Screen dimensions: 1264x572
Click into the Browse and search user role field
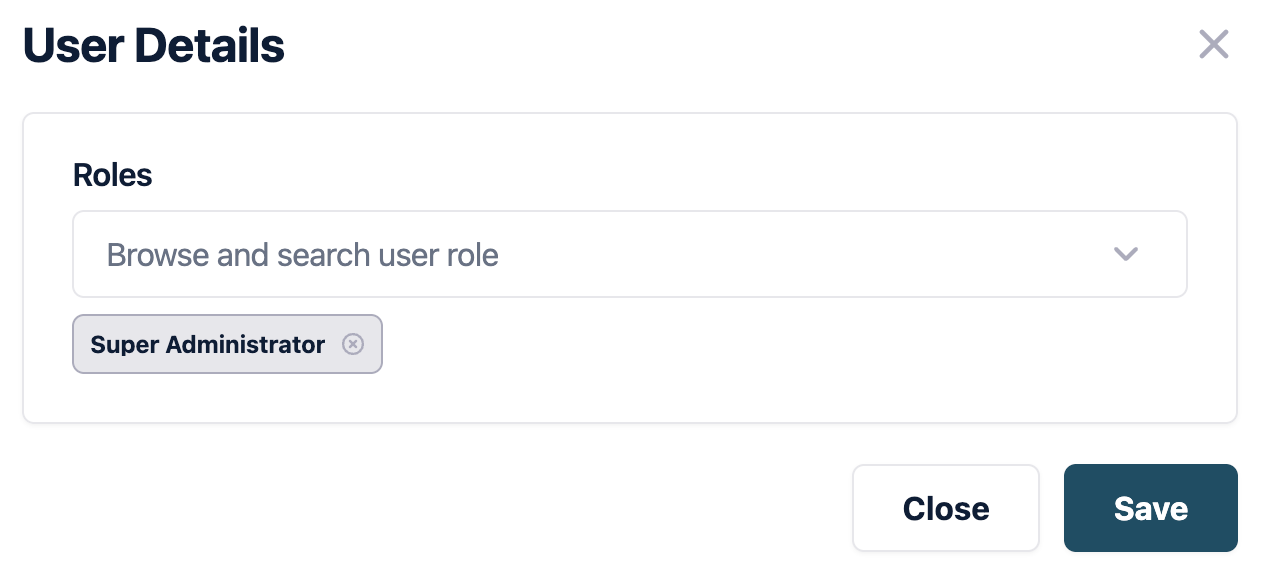click(600, 254)
